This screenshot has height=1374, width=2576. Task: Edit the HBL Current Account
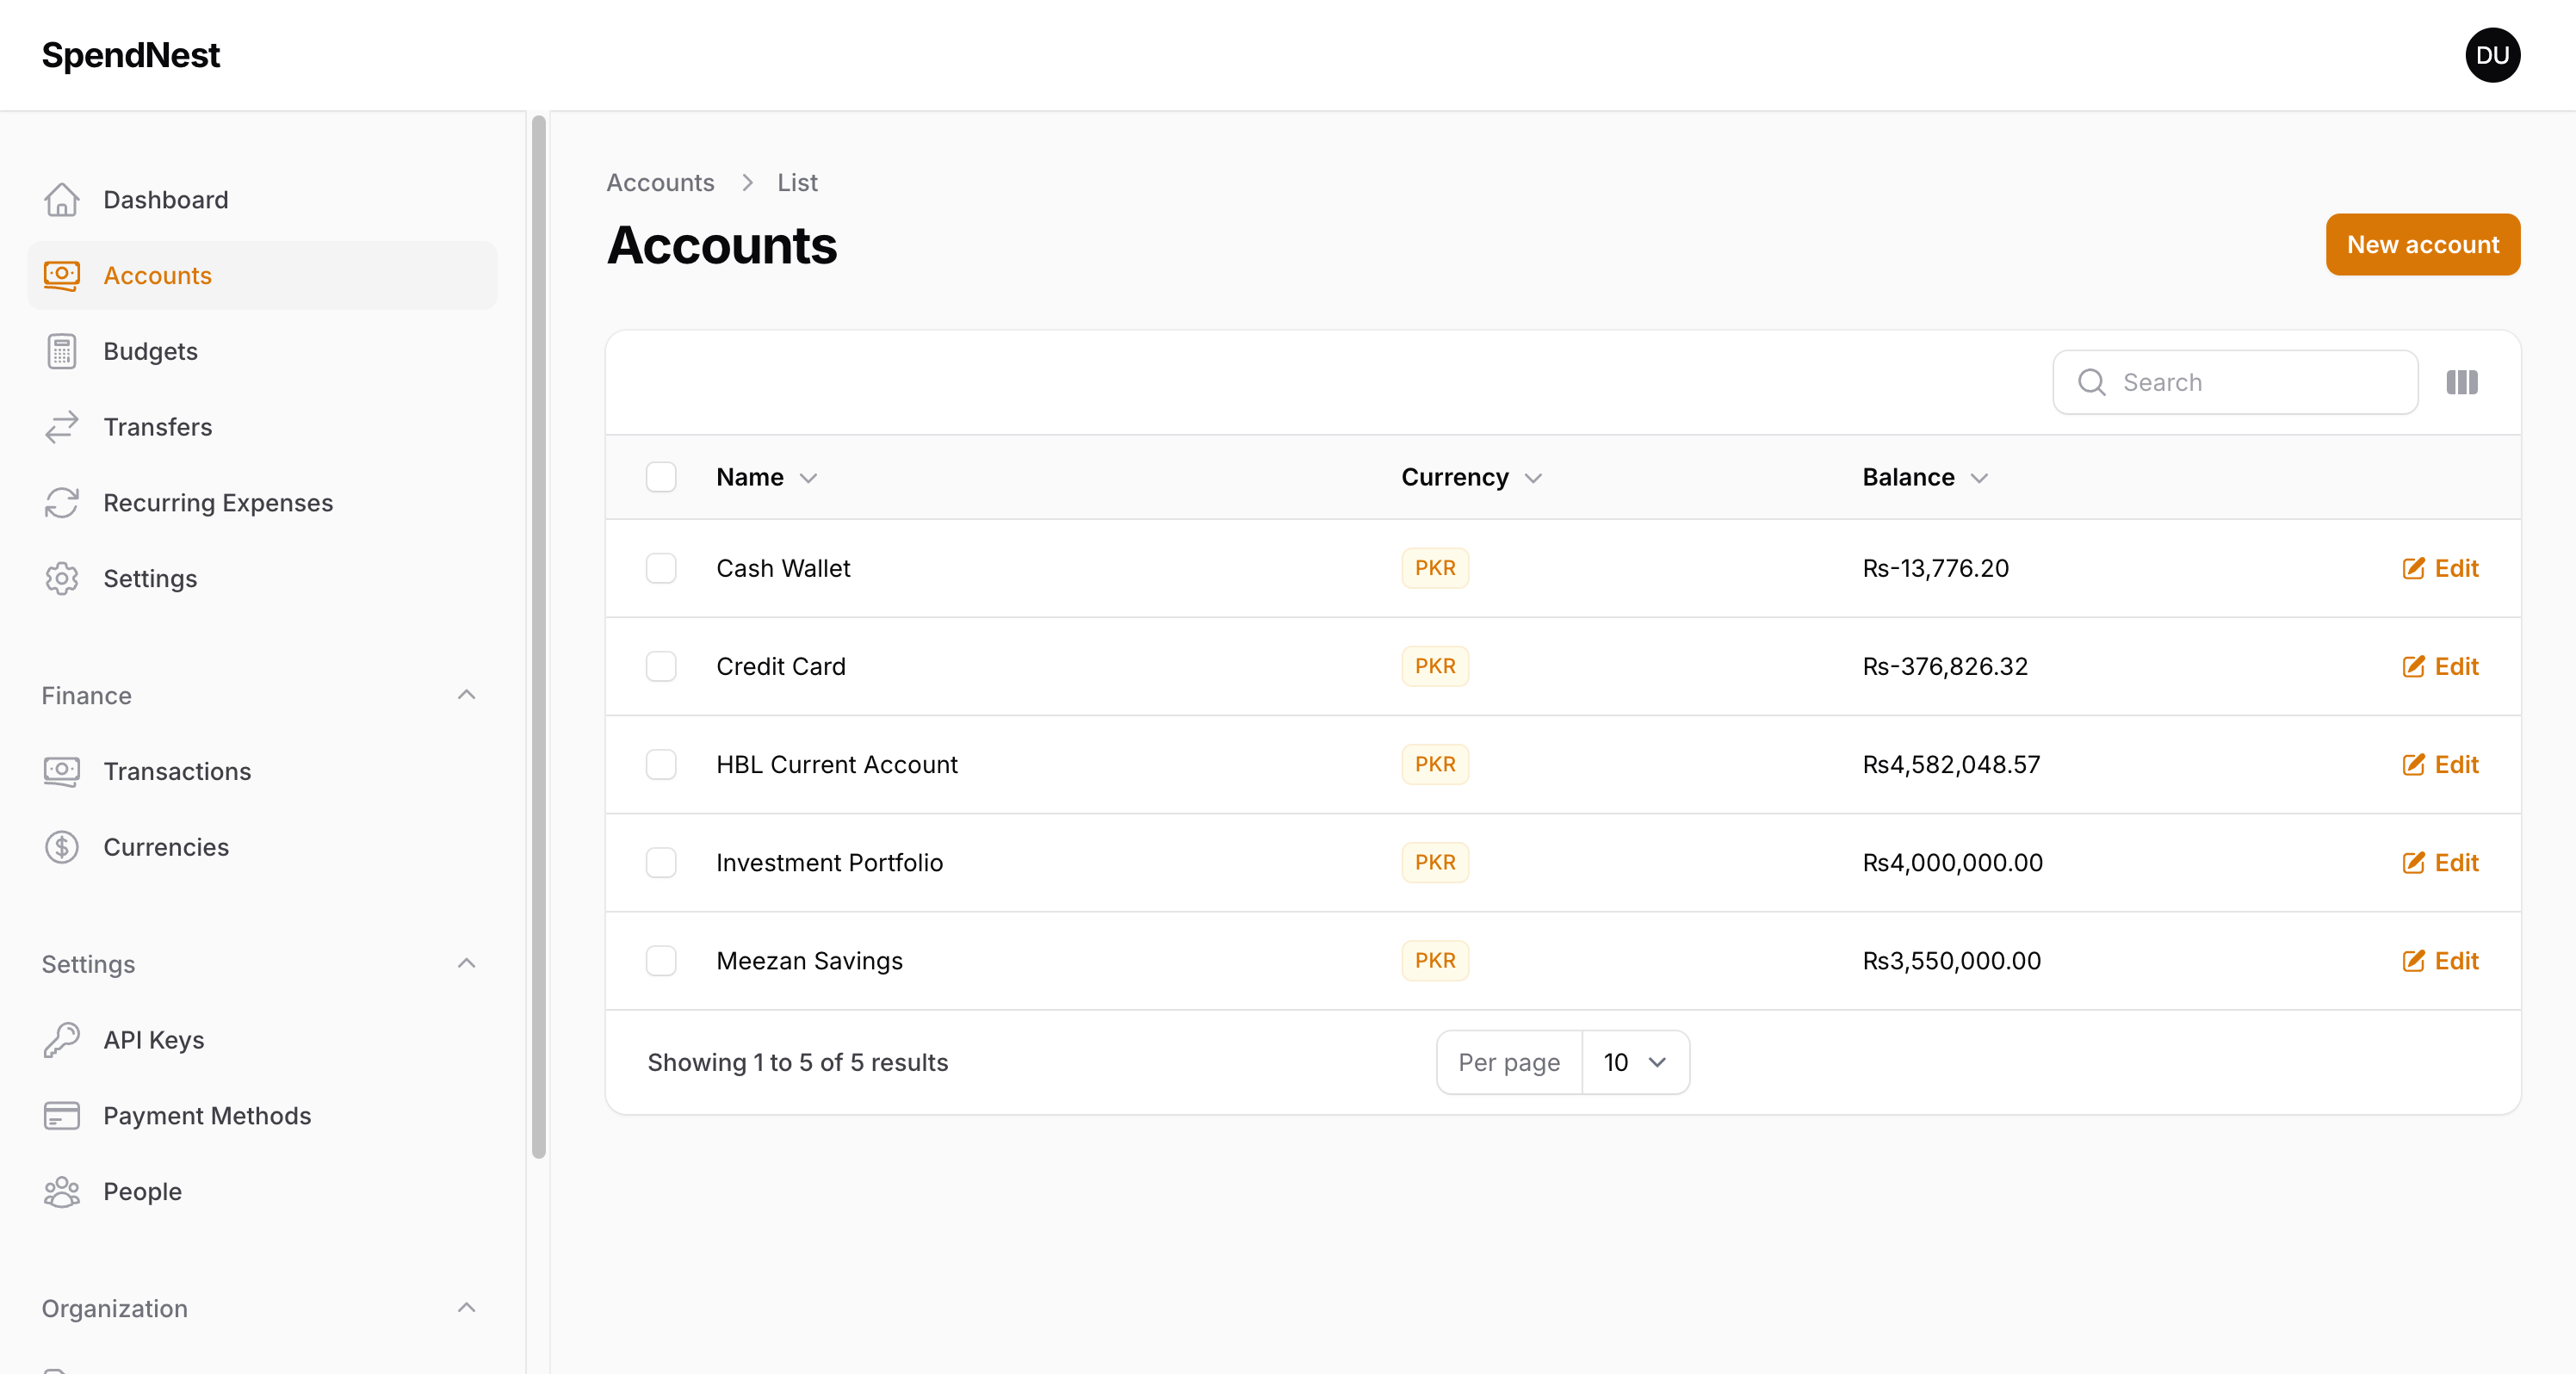[x=2440, y=765]
